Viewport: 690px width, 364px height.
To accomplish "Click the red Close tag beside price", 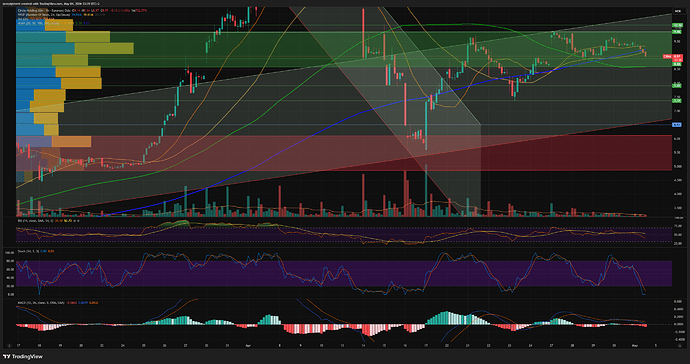I will pyautogui.click(x=667, y=57).
